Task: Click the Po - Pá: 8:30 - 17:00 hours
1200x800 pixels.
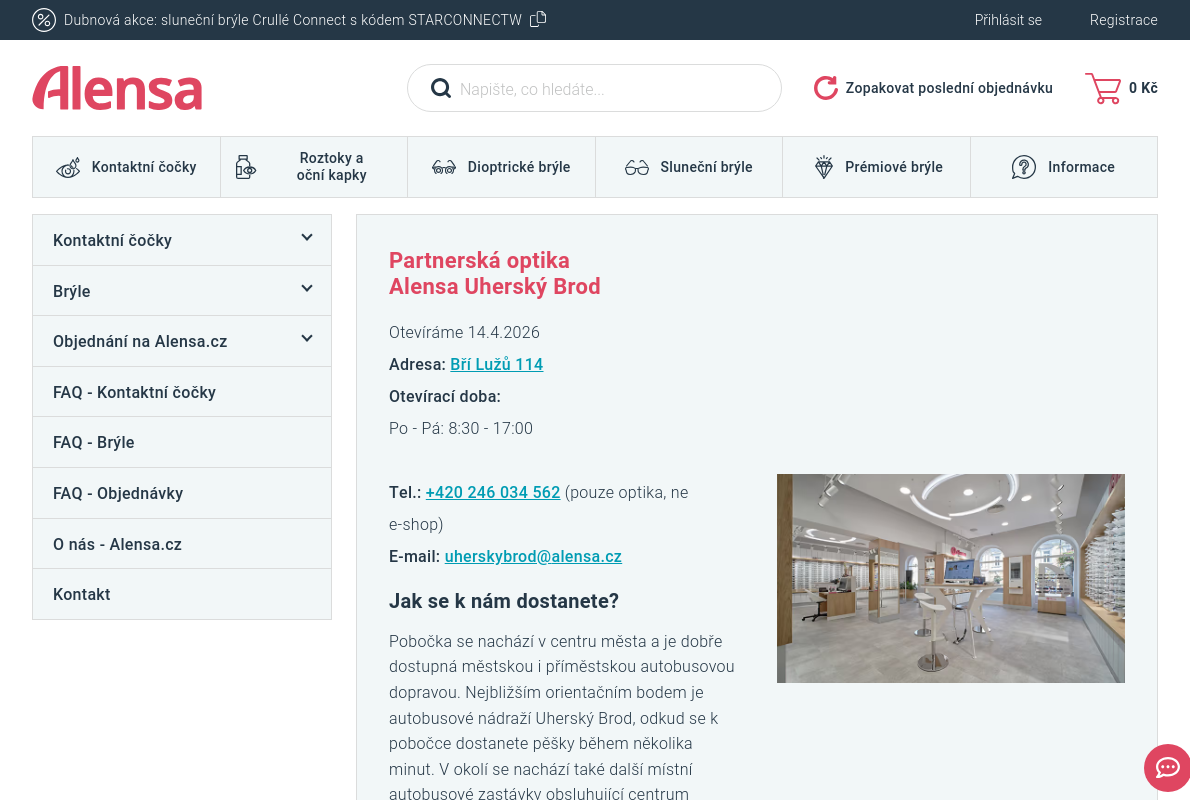Action: pos(461,428)
